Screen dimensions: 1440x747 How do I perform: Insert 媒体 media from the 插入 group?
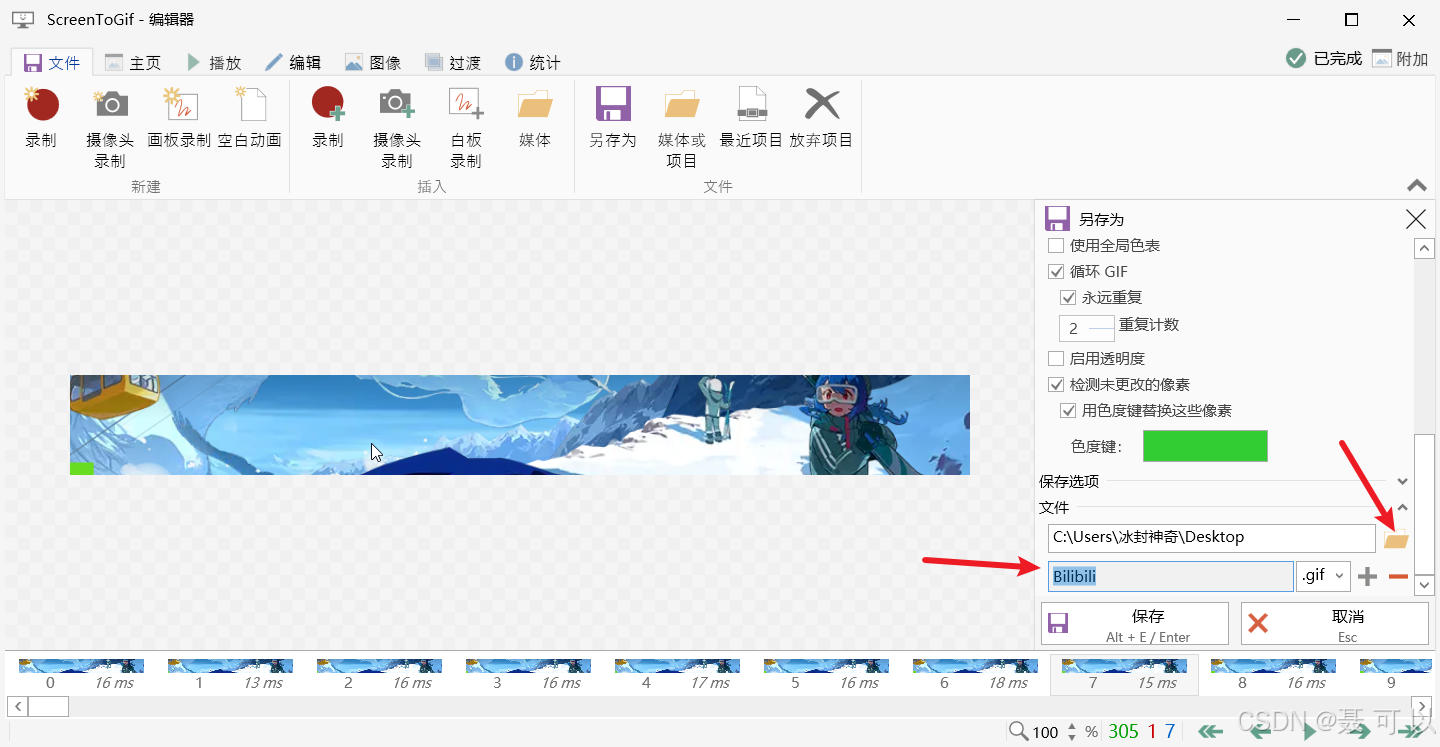pos(535,119)
